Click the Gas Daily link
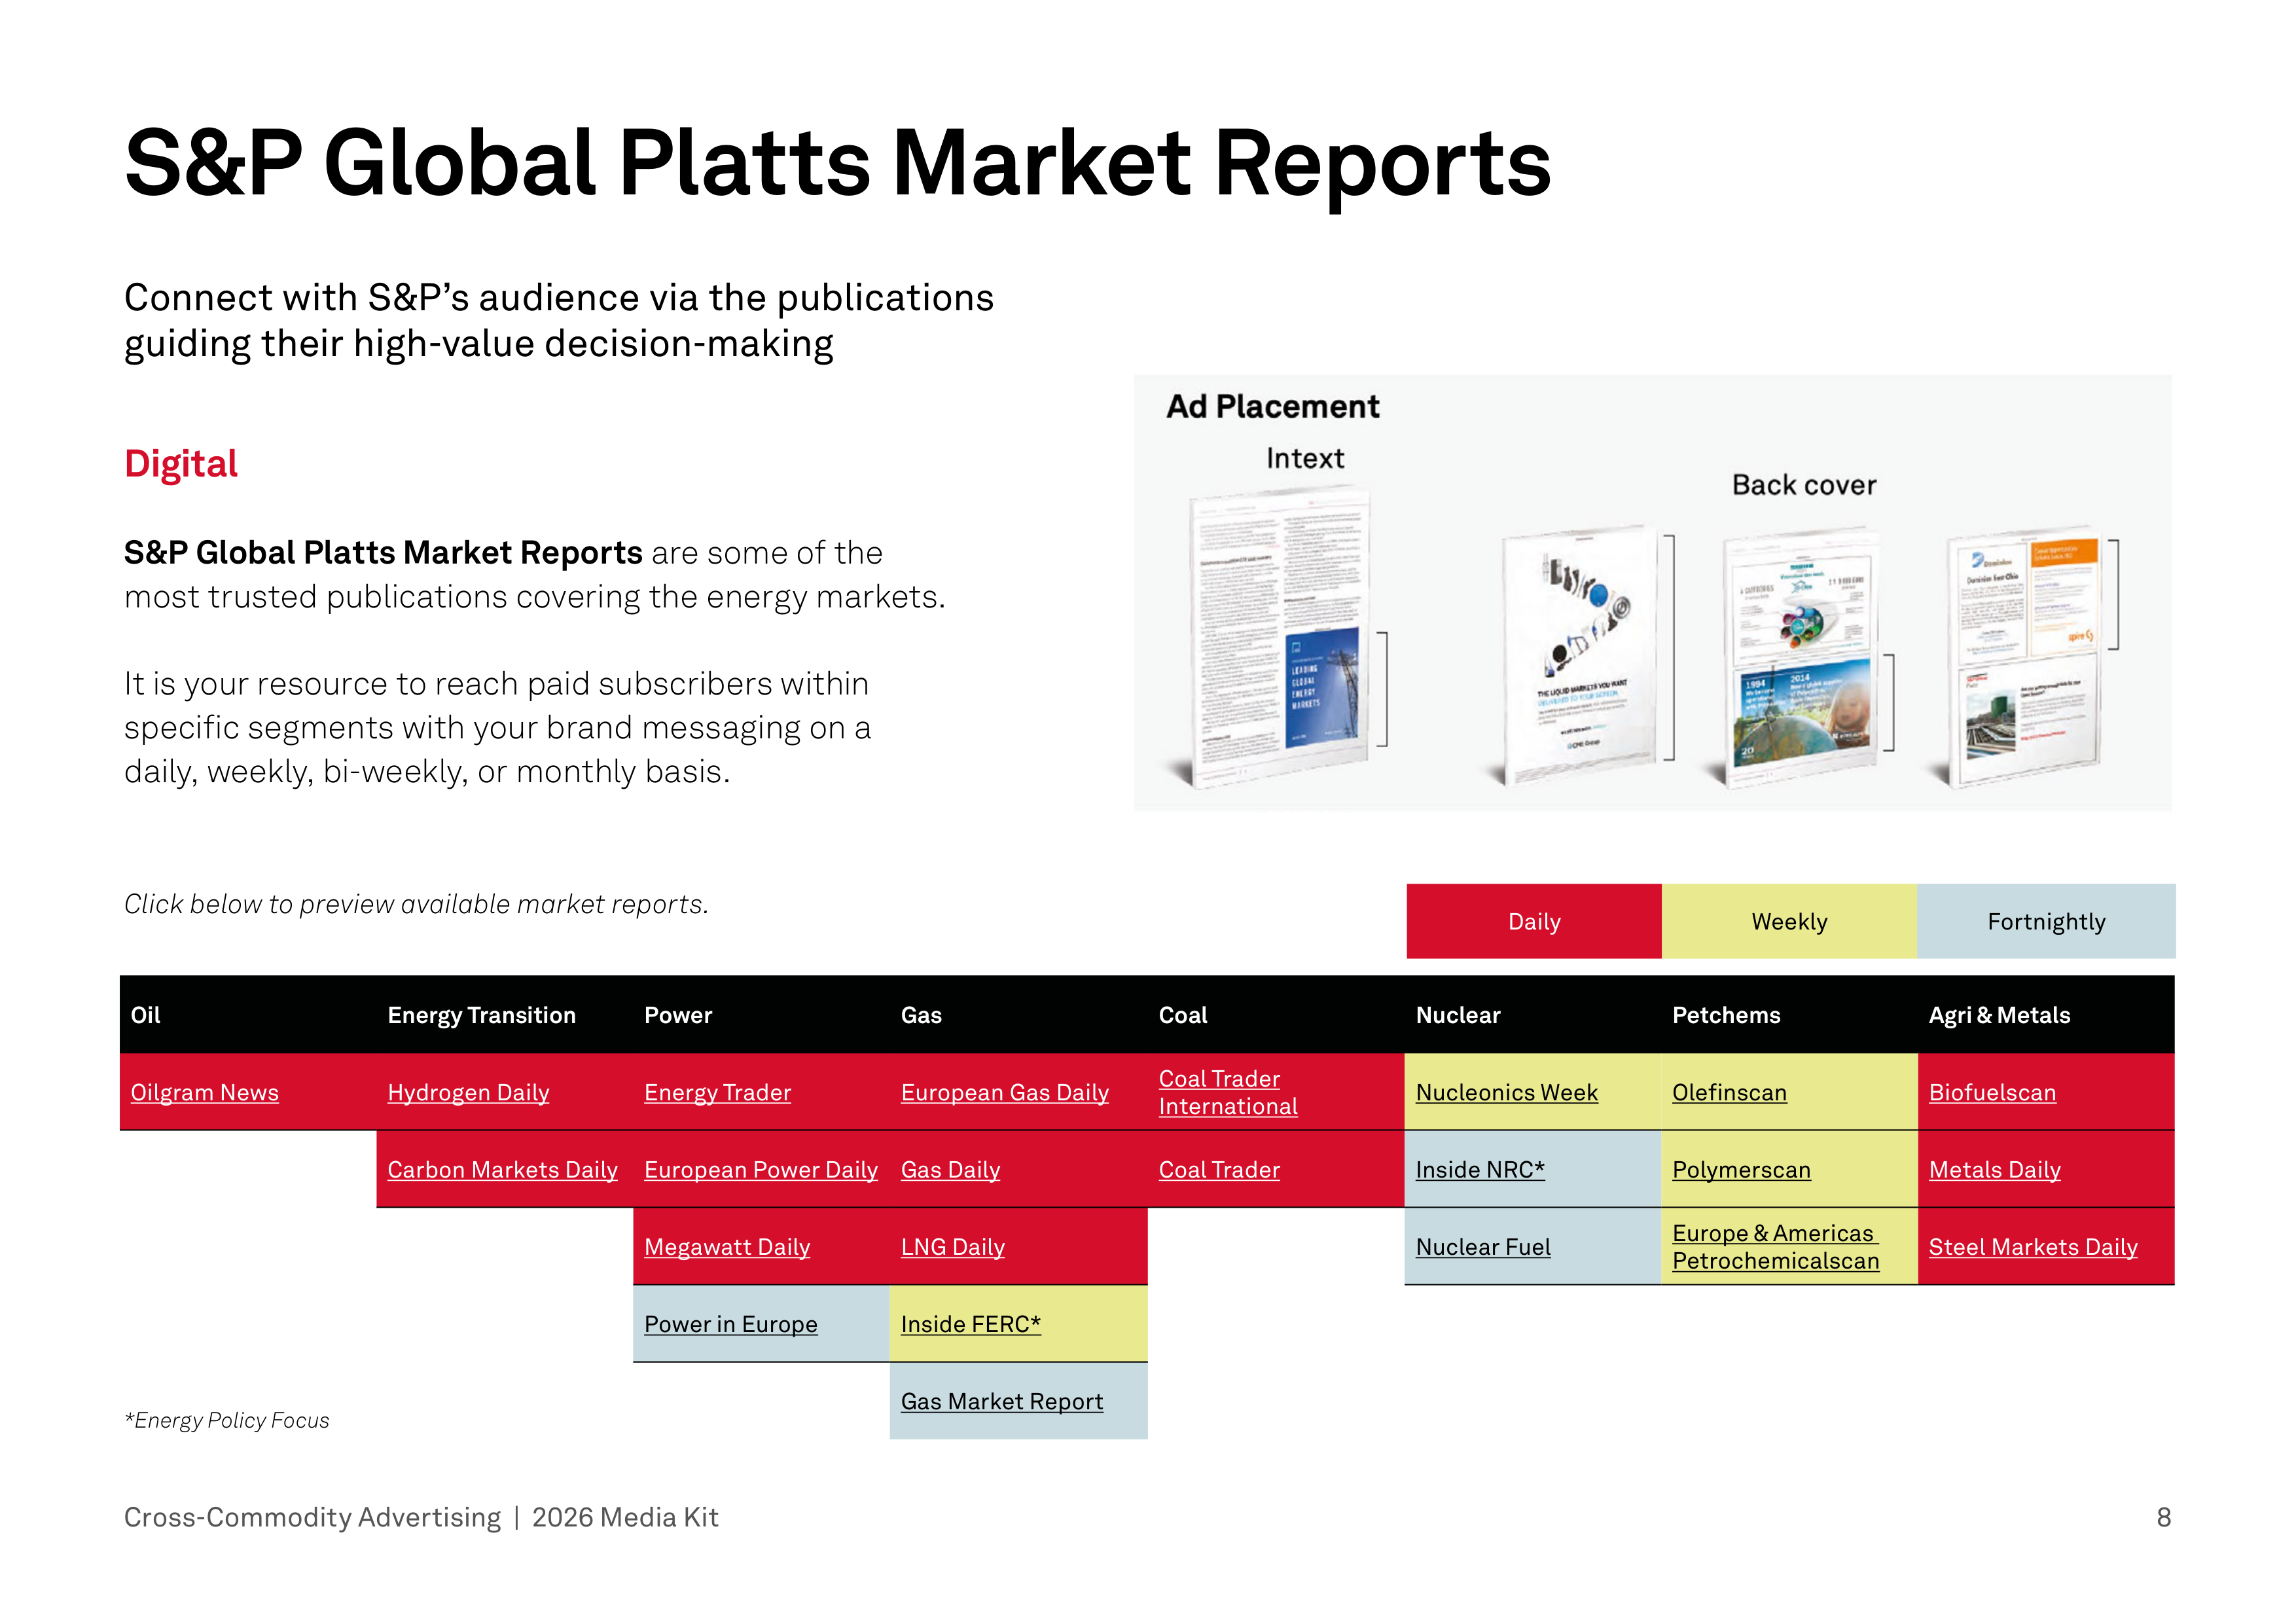 click(950, 1169)
